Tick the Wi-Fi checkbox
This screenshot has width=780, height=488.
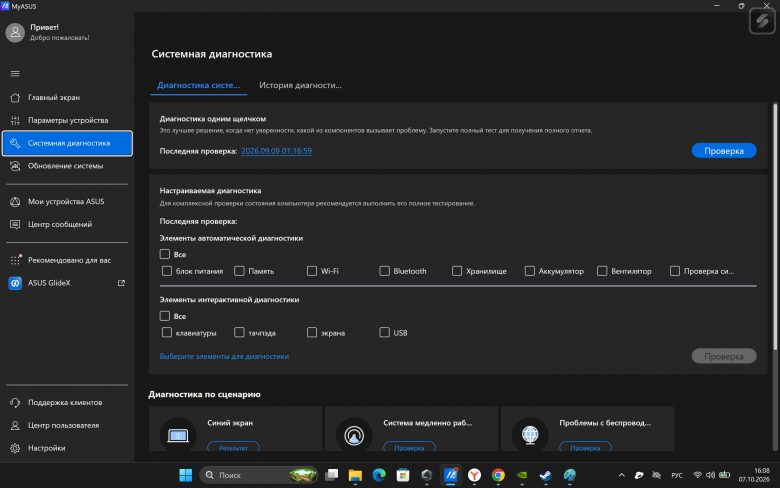click(x=312, y=271)
